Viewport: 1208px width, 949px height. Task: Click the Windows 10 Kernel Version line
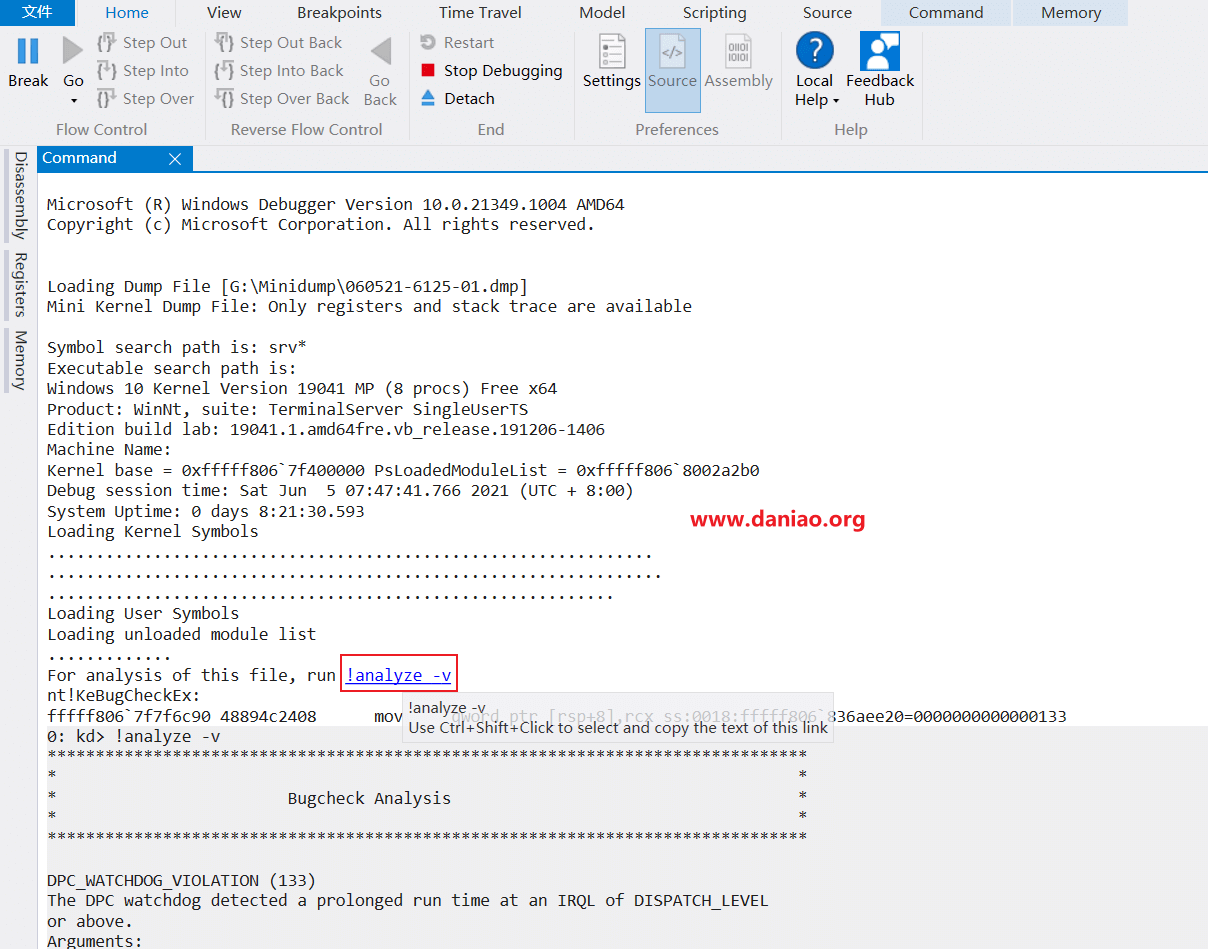pos(302,388)
